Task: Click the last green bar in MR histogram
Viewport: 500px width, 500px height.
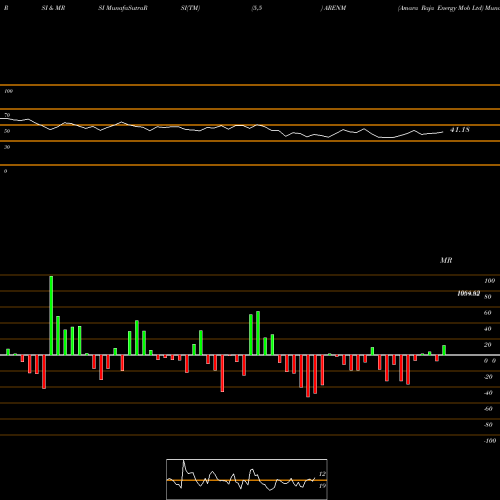Action: click(x=444, y=350)
